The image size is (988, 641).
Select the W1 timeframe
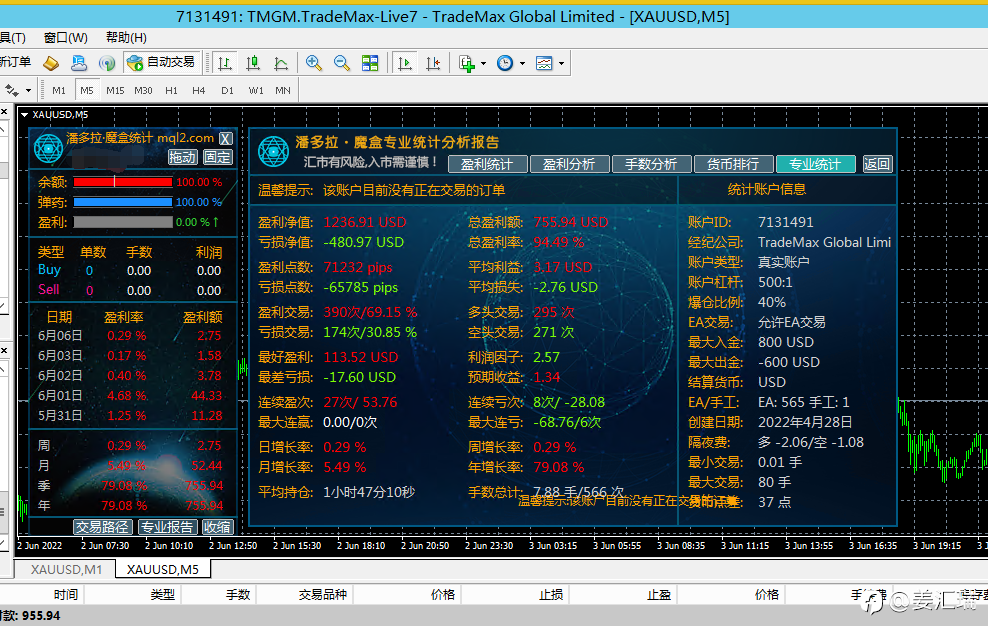tap(256, 91)
